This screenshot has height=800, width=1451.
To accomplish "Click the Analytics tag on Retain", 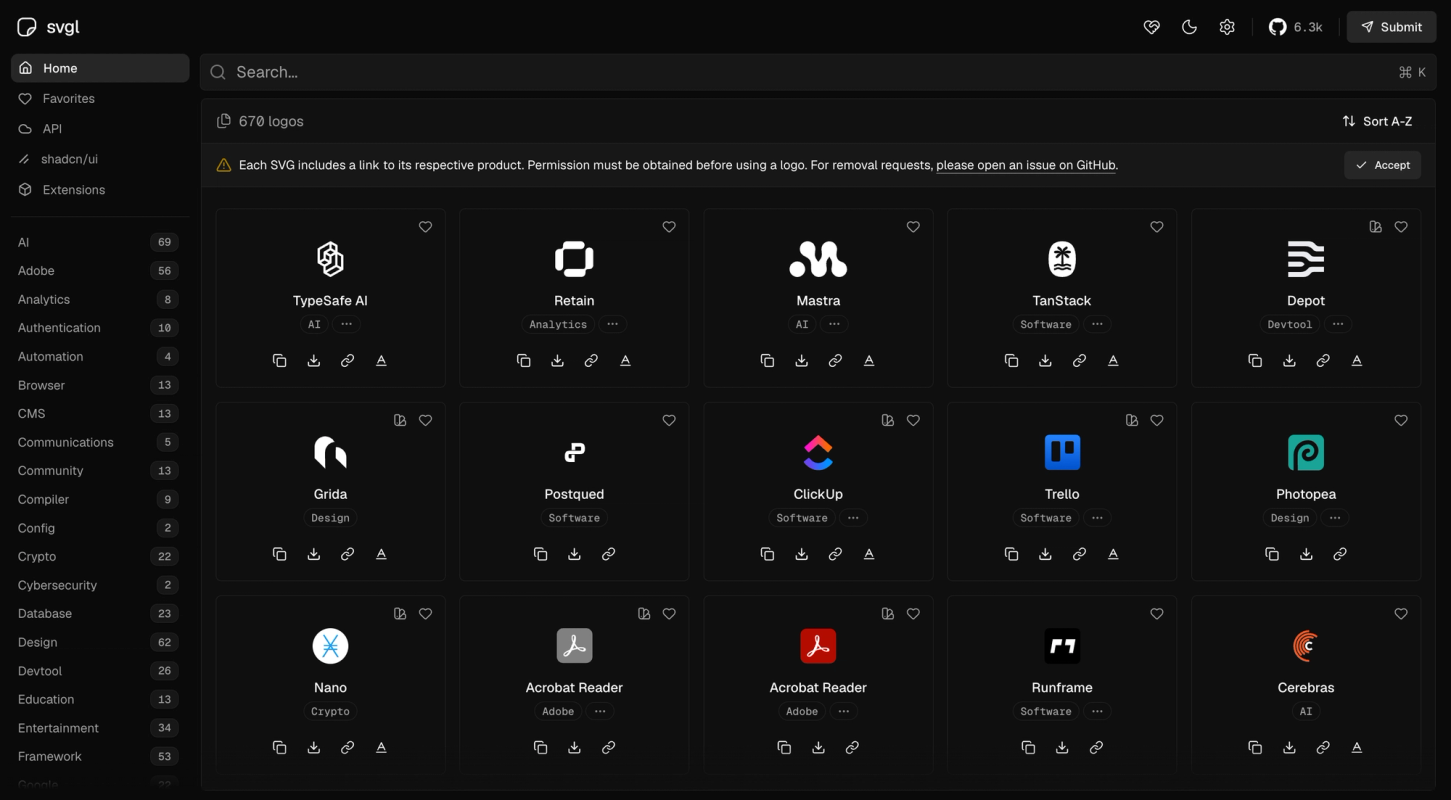I will click(558, 324).
